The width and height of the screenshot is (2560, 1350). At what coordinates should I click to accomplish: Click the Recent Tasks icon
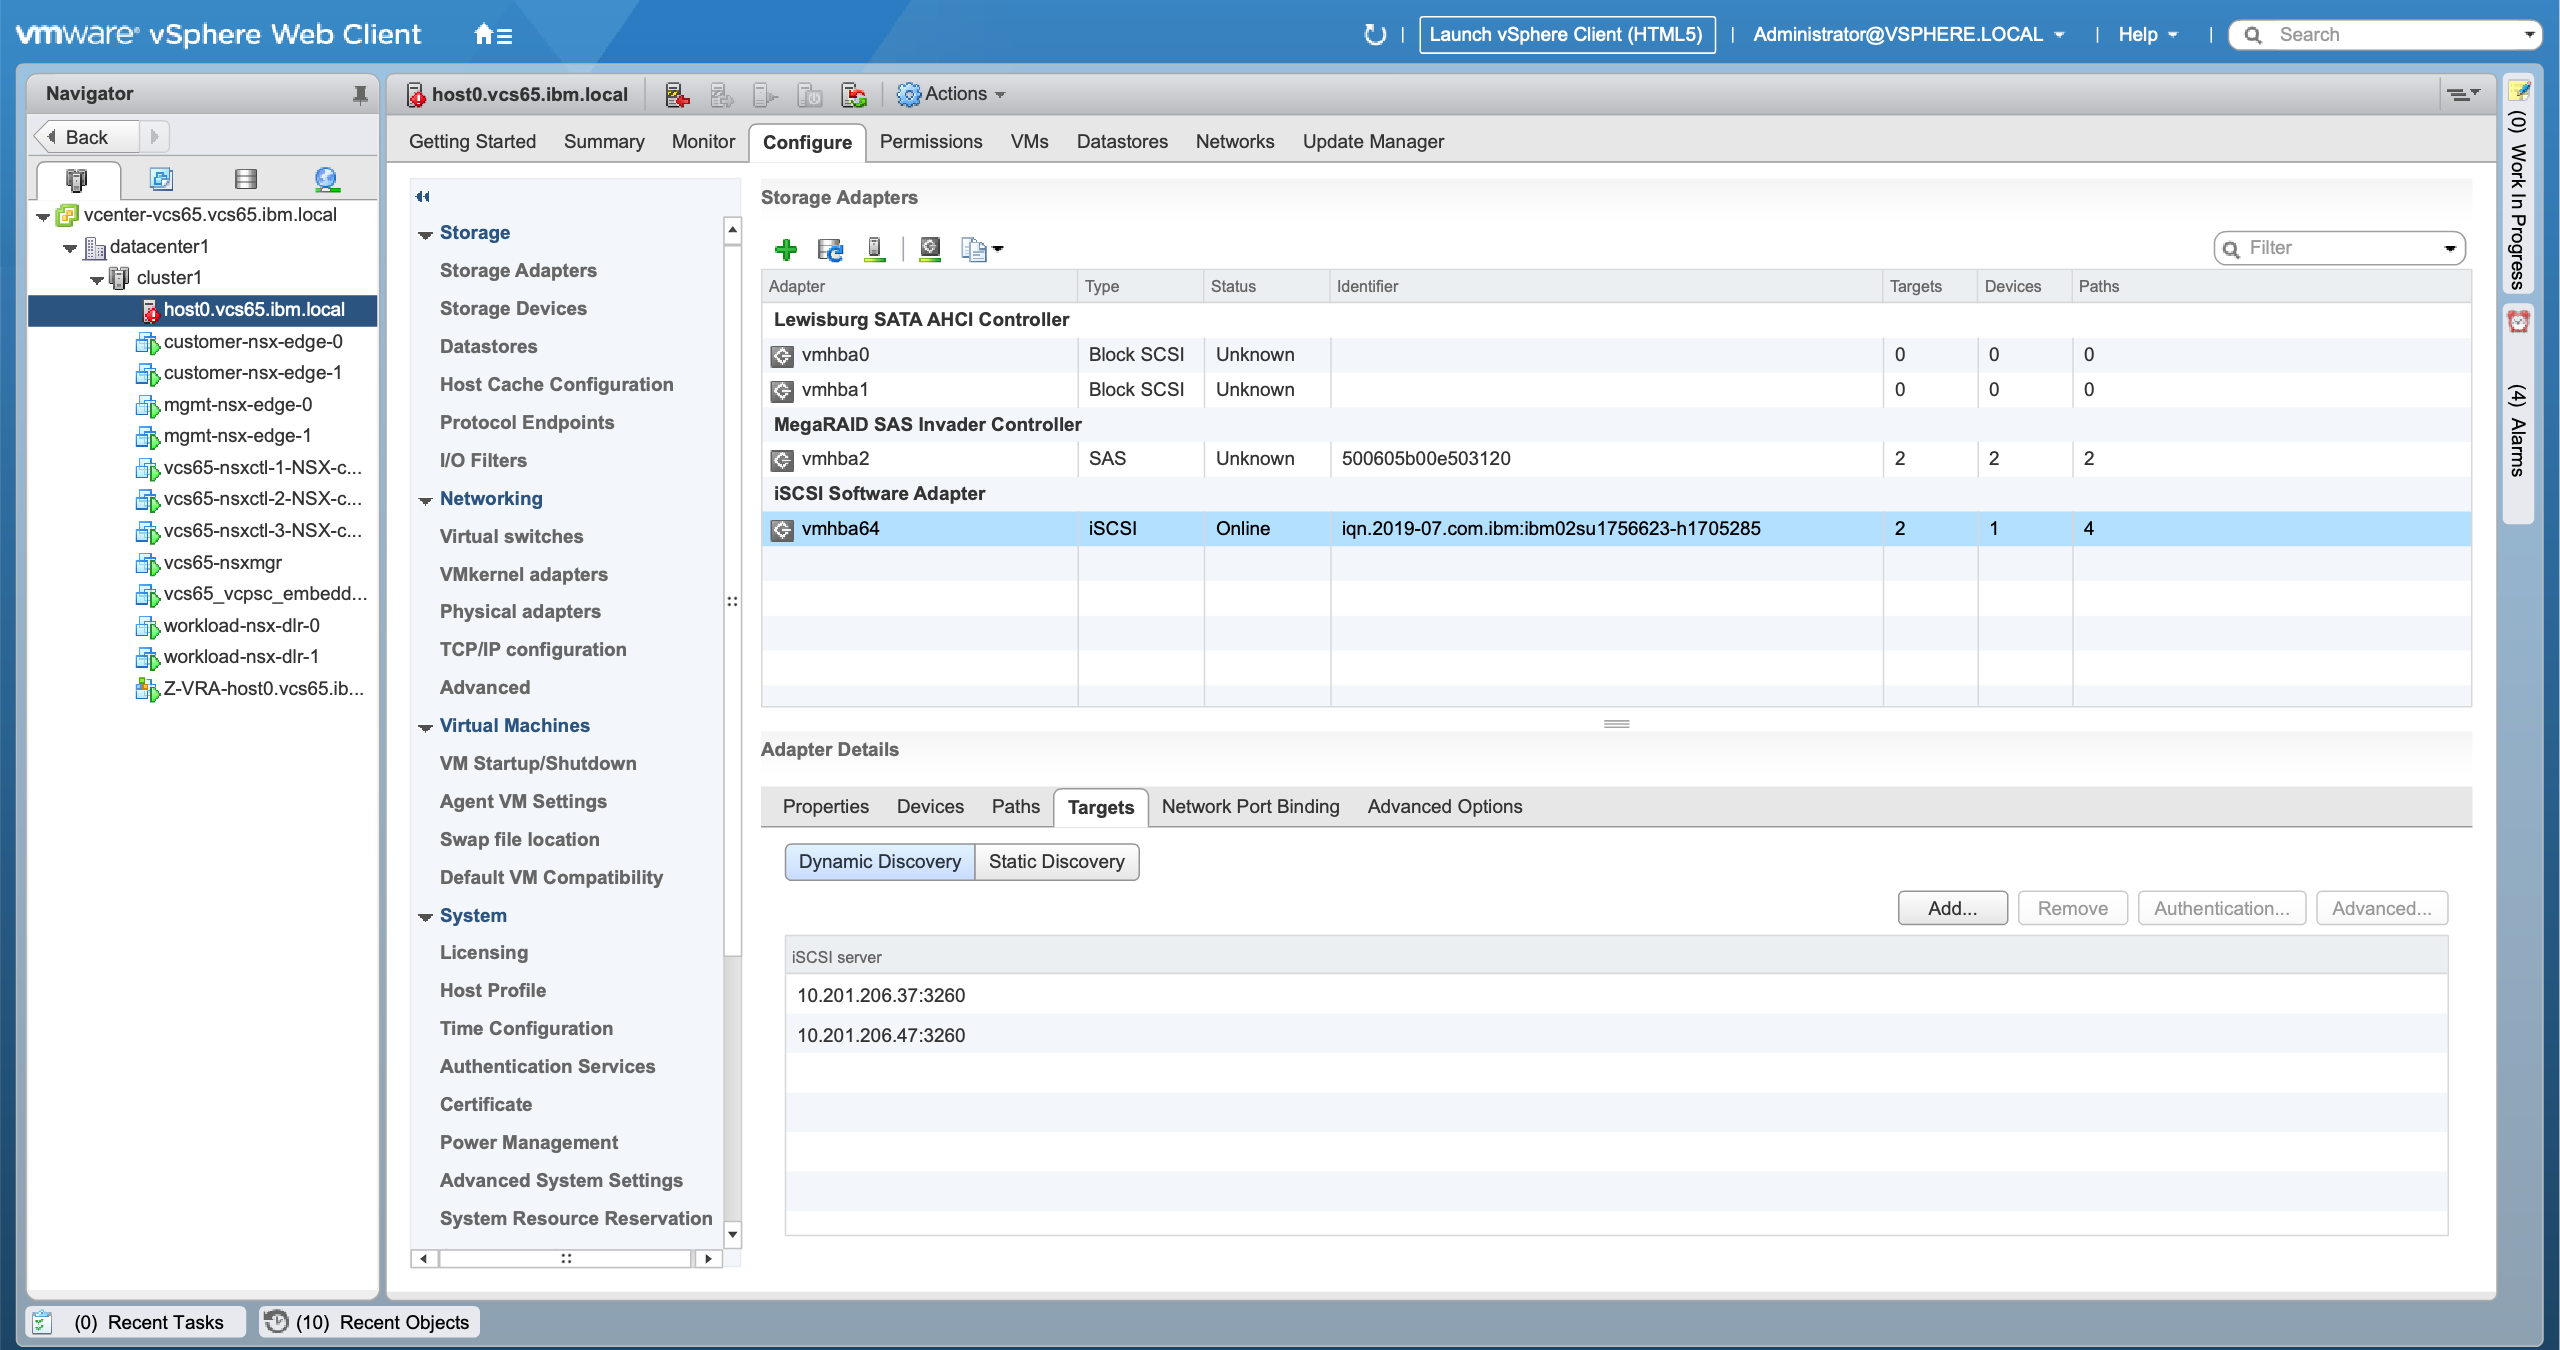pyautogui.click(x=42, y=1322)
